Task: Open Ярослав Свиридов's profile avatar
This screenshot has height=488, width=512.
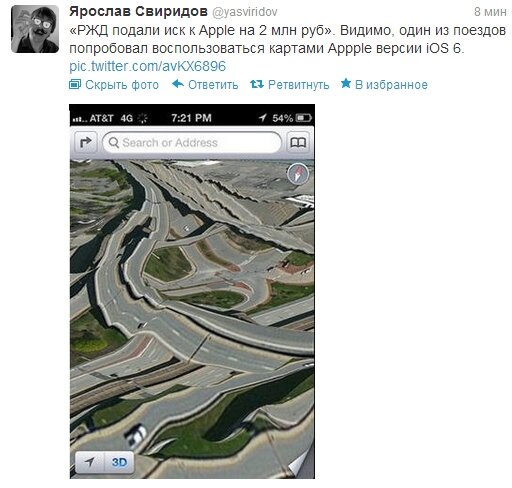Action: 35,29
